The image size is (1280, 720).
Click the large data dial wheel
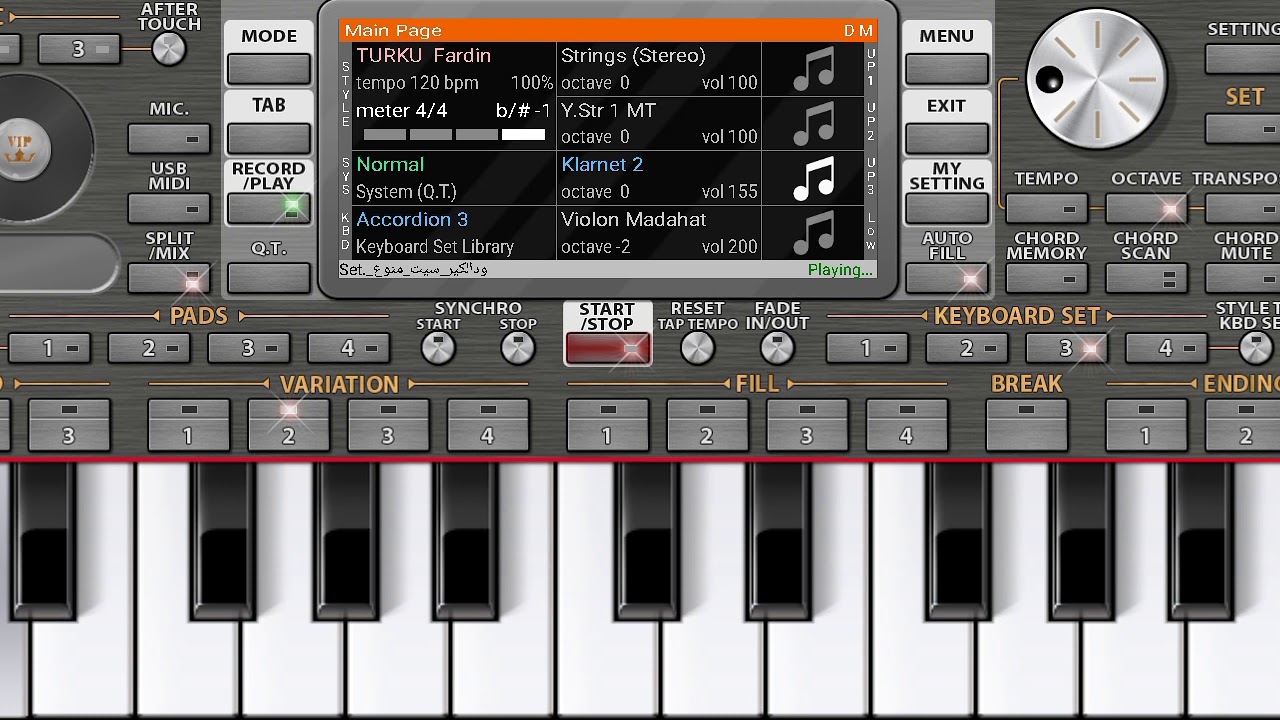(1096, 77)
